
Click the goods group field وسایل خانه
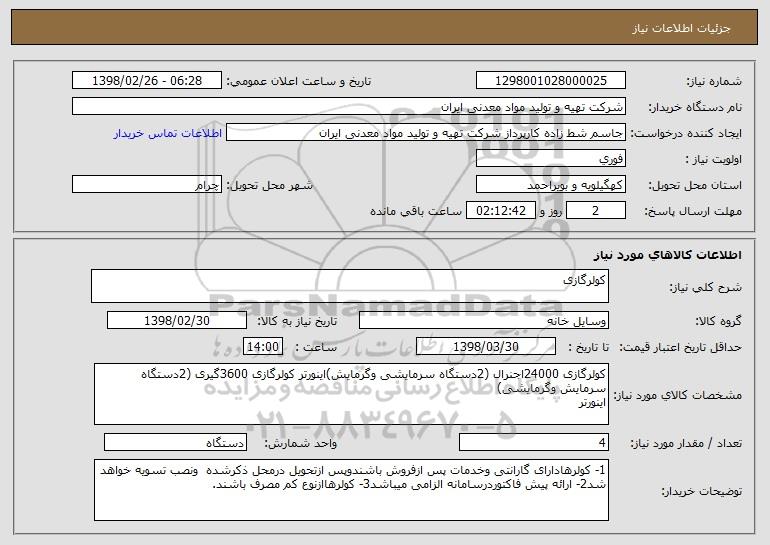(x=484, y=320)
